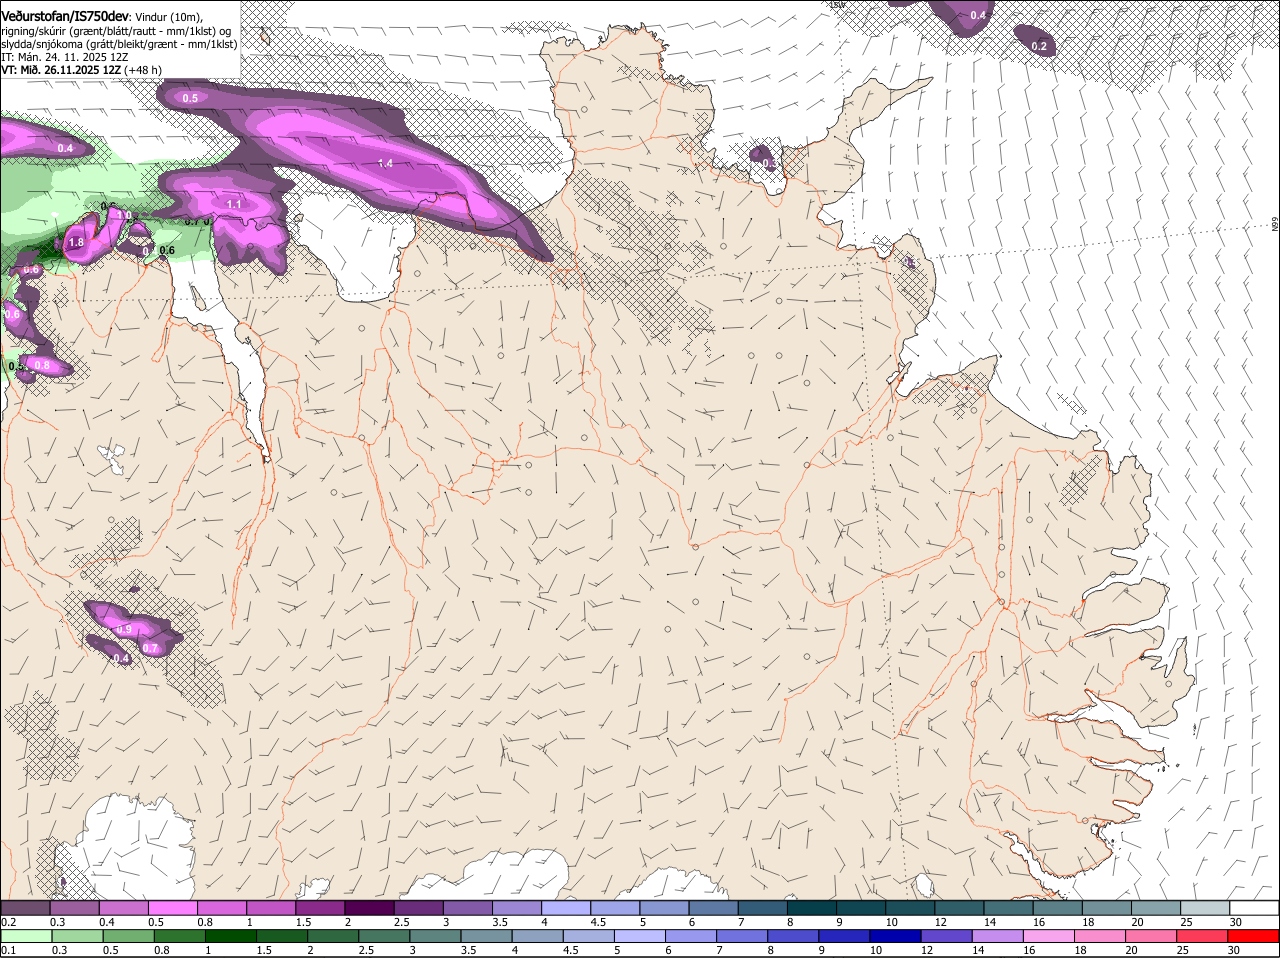Click the 'slydda/snjókoma' header text
Screen dimensions: 1280x958
click(41, 44)
